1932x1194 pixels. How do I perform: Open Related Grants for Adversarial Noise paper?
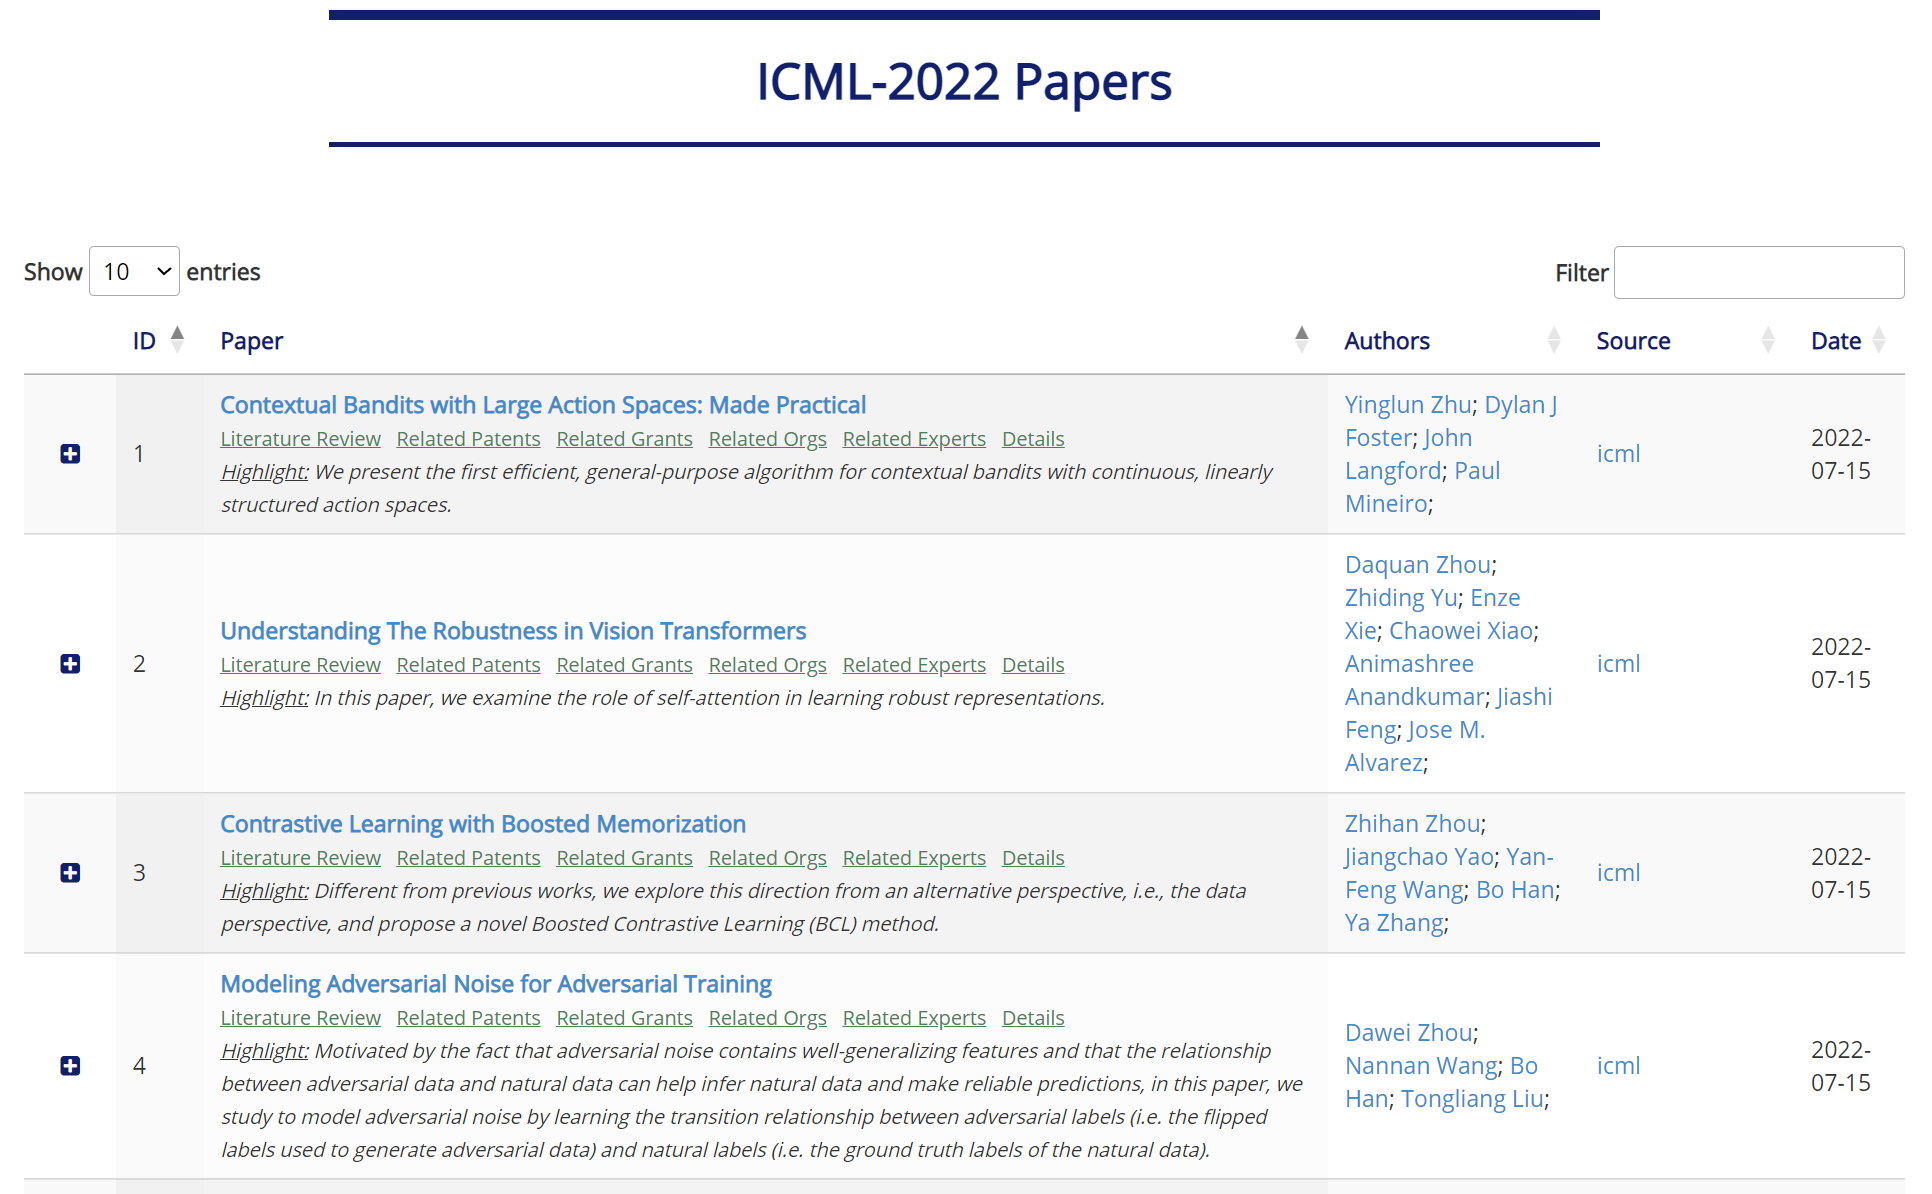[x=624, y=1018]
